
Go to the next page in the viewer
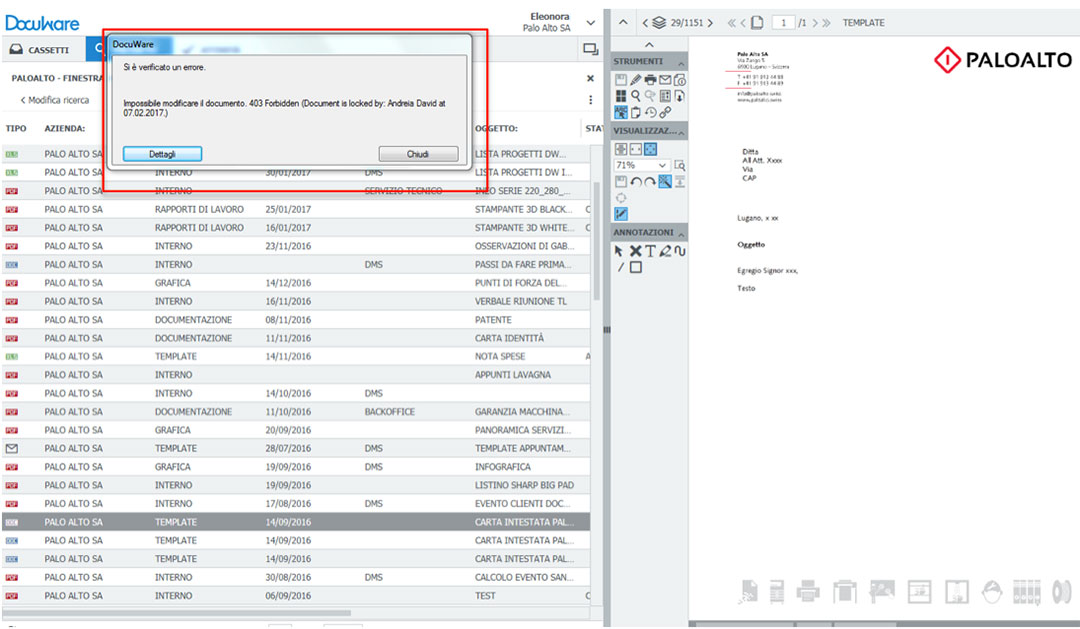click(815, 23)
